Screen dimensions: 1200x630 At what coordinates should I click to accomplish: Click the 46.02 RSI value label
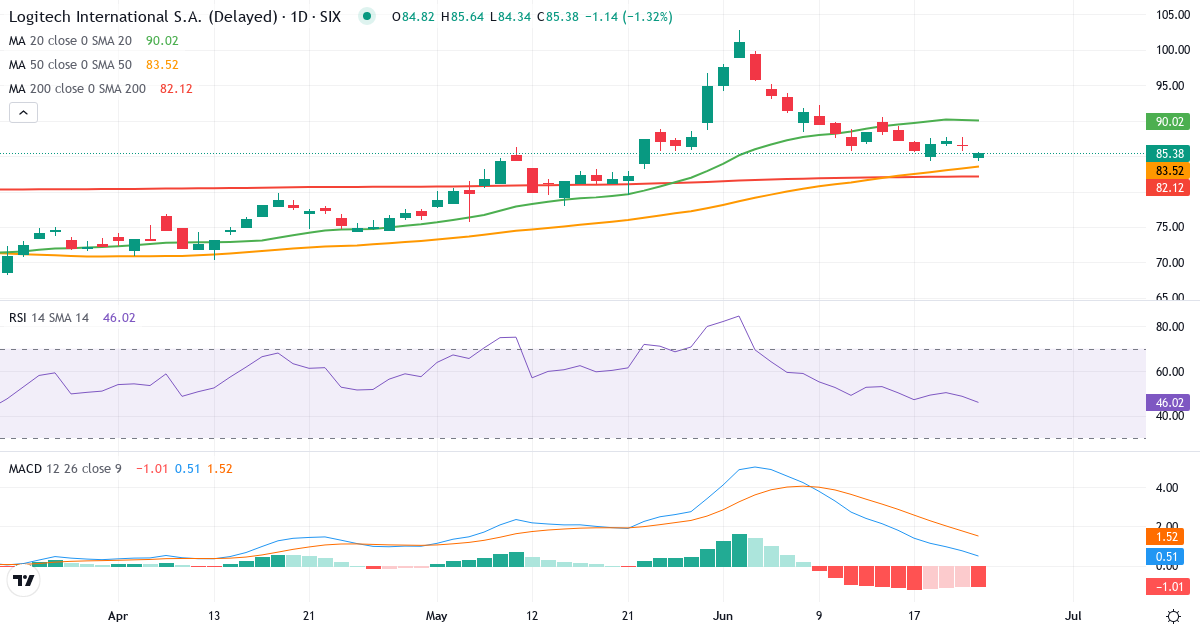pos(1169,403)
